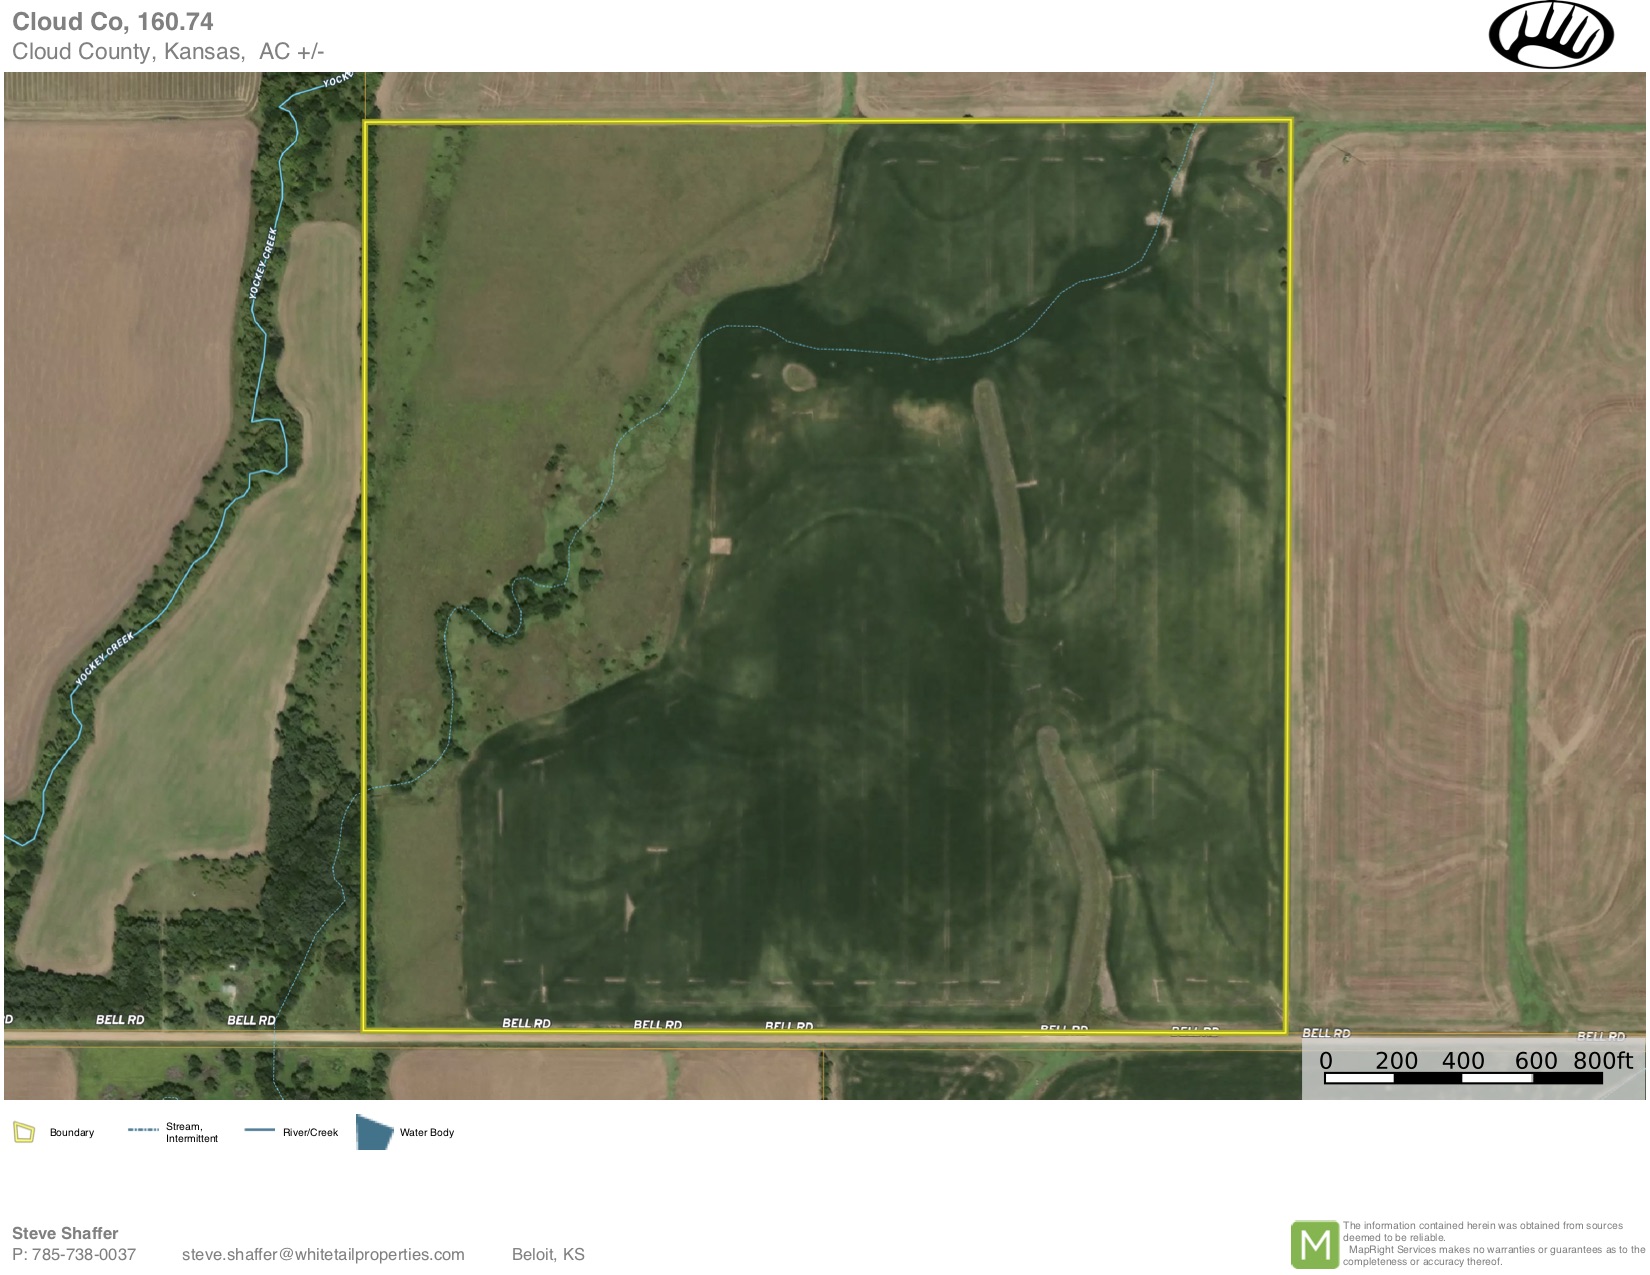Viewport: 1650px width, 1275px height.
Task: Click the 'Water Body' legend label
Action: point(427,1133)
